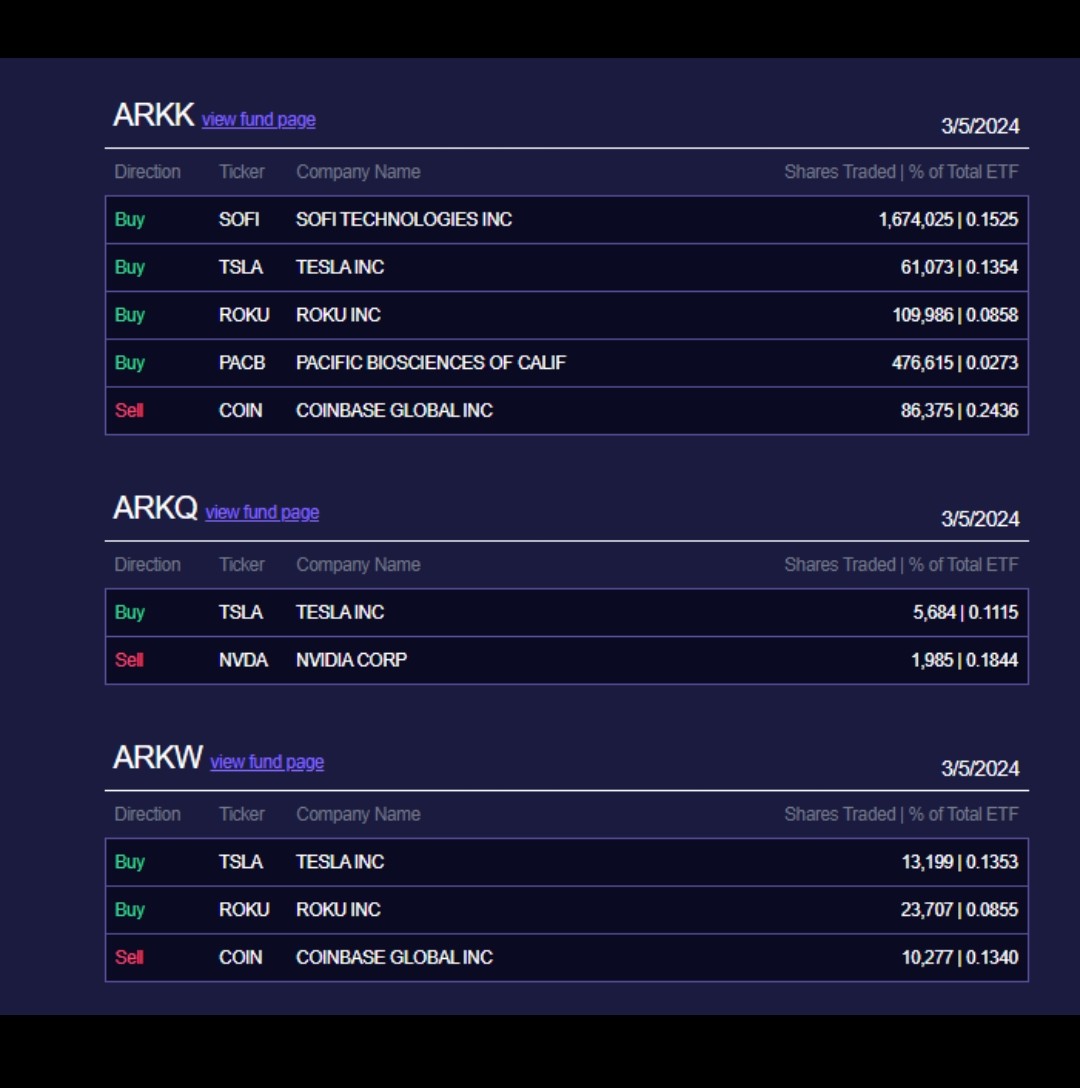Select the NVDA ticker cell
Viewport: 1080px width, 1088px height.
tap(243, 660)
